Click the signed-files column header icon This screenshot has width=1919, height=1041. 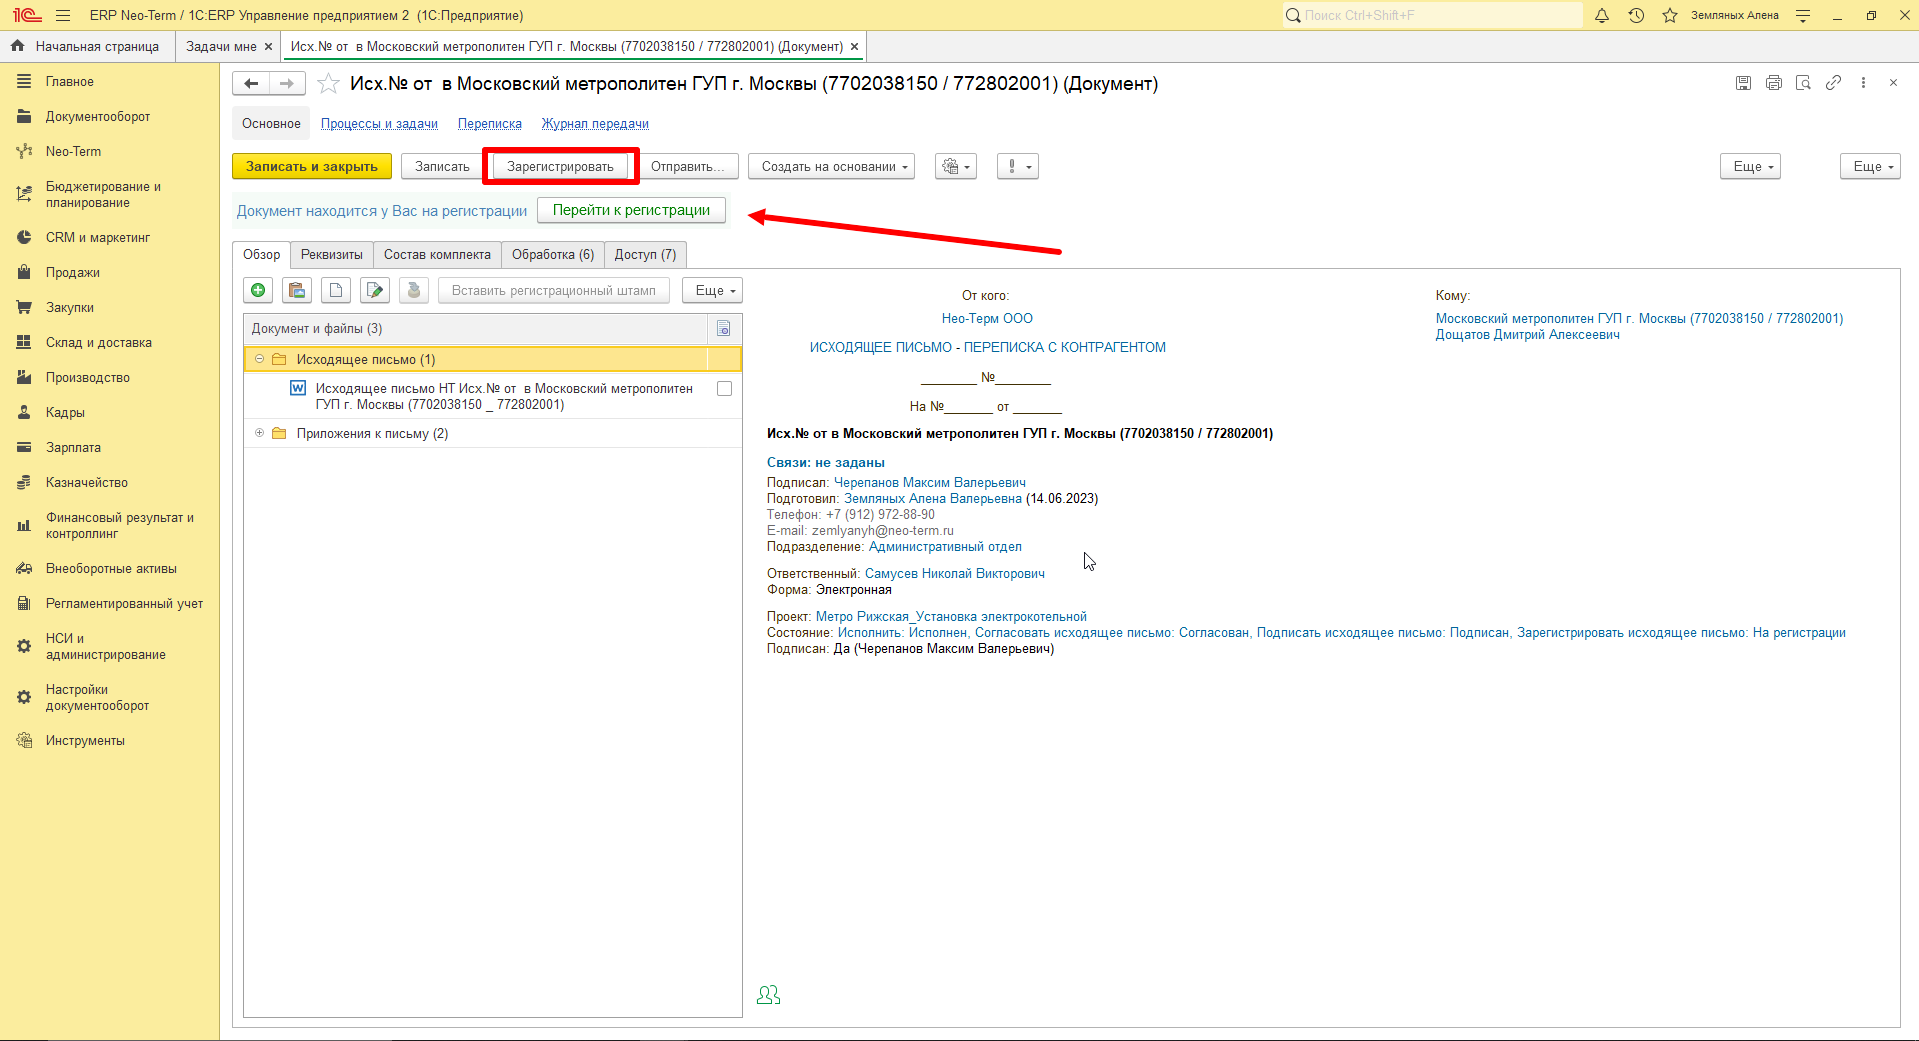pos(724,329)
